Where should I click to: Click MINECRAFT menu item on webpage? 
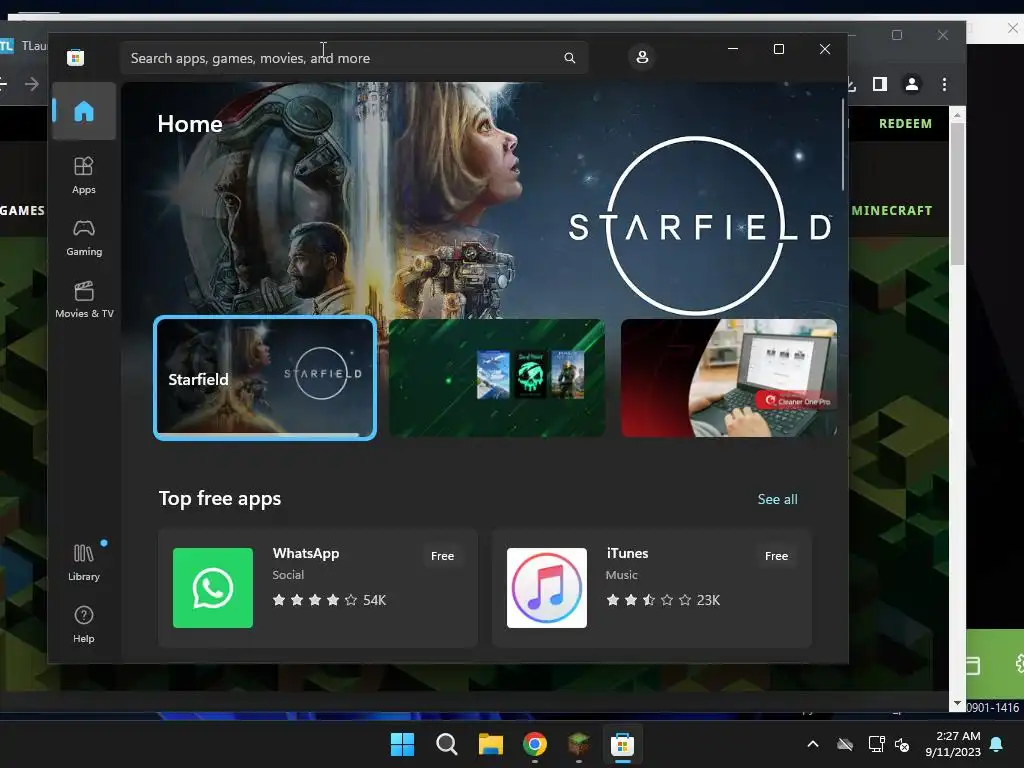coord(891,211)
